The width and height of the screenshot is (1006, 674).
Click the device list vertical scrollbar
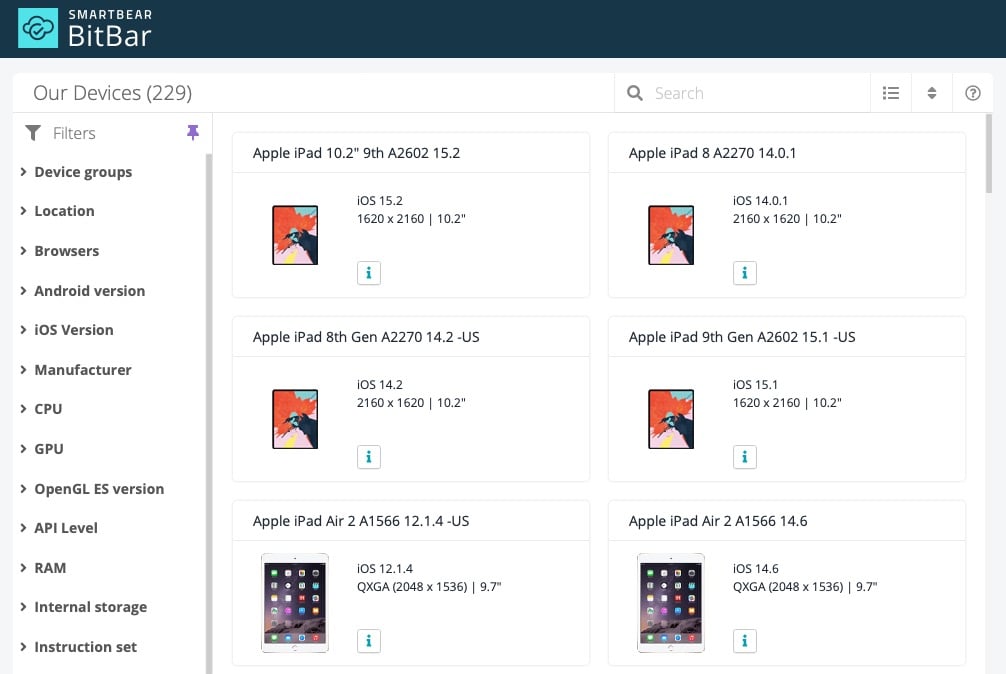click(x=989, y=154)
